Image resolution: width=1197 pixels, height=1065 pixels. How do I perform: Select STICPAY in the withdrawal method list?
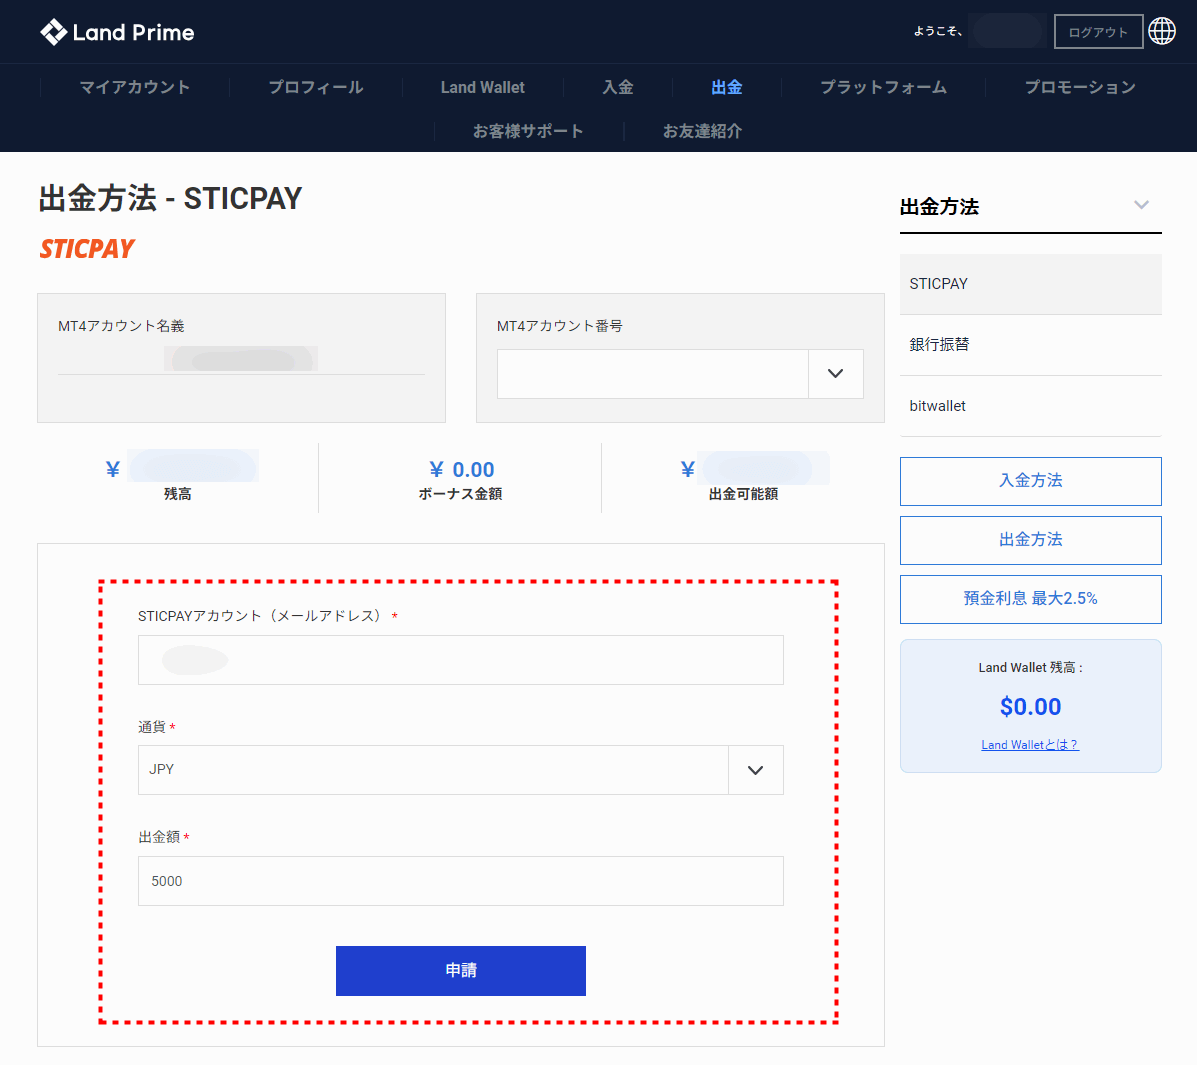pos(1031,284)
